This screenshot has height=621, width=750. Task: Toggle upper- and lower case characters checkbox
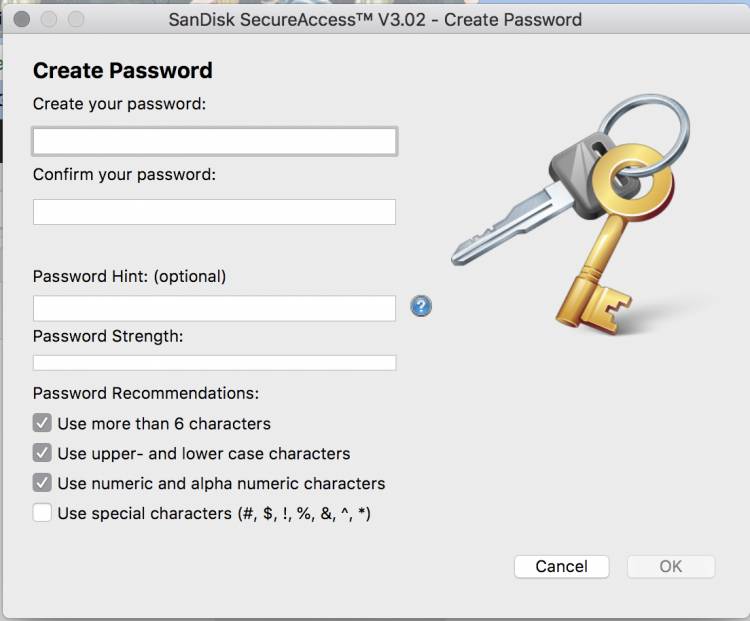click(x=42, y=453)
